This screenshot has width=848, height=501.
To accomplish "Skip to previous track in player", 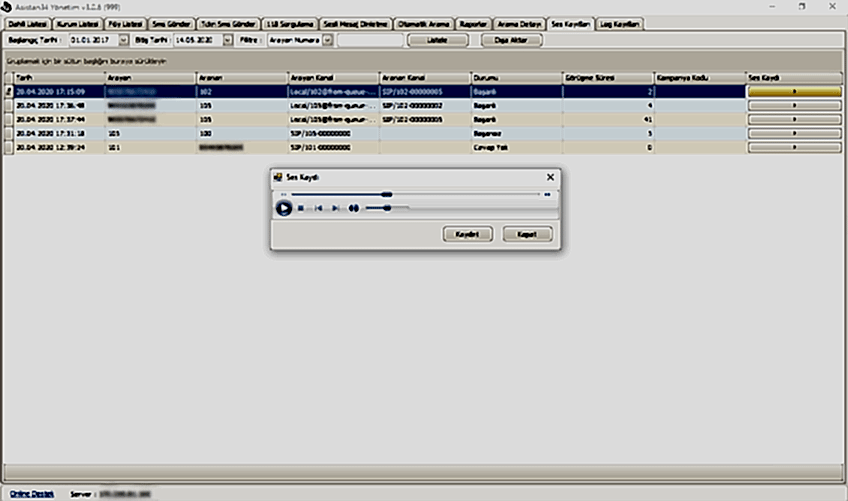I will tap(319, 208).
